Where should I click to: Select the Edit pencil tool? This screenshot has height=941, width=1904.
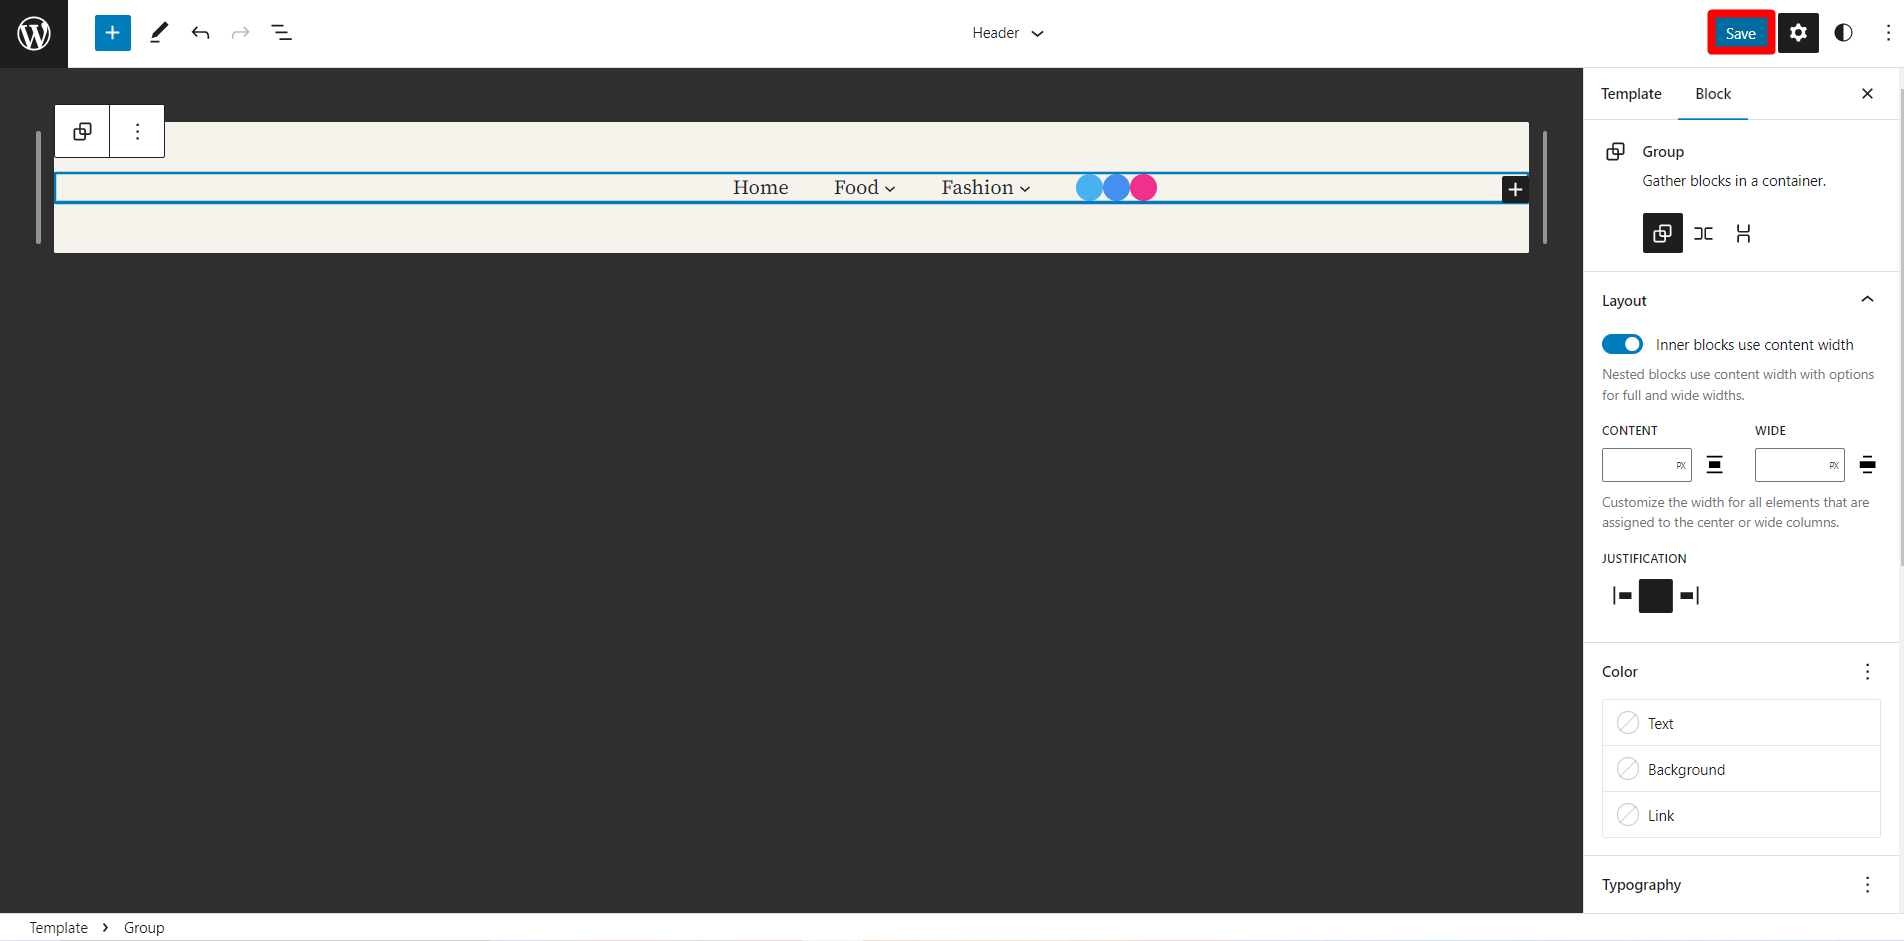pos(159,33)
